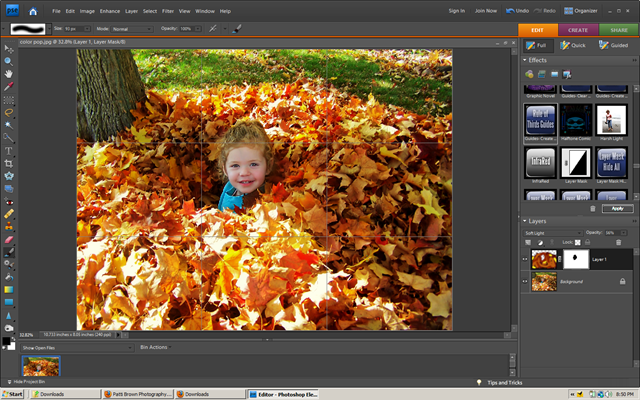Open the layer Opacity dropdown arrow

pyautogui.click(x=624, y=233)
